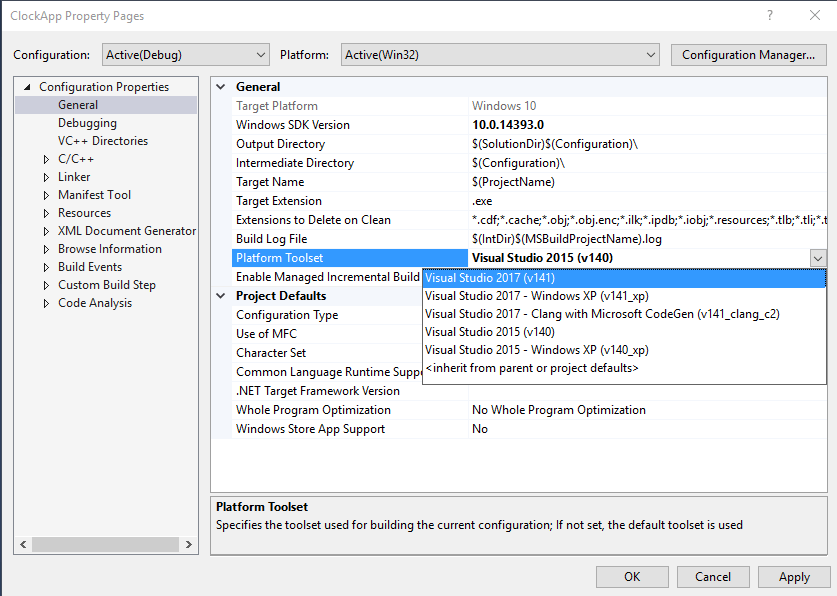Screen dimensions: 837x596
Task: Select the Platform Toolset property row
Action: click(350, 258)
